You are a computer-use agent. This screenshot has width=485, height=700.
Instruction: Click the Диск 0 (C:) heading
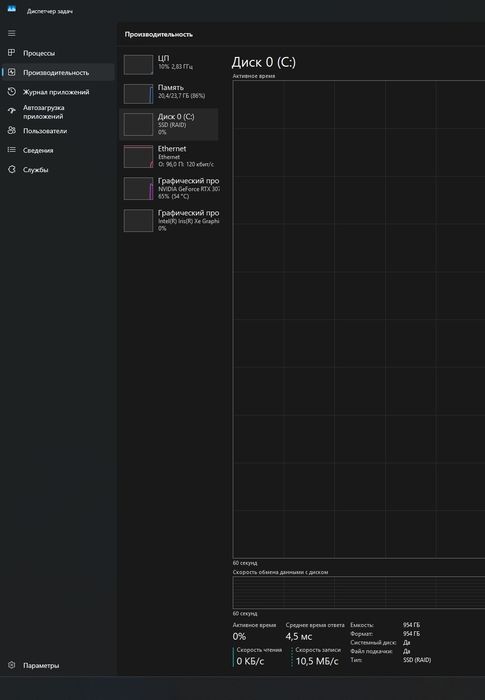click(x=263, y=62)
